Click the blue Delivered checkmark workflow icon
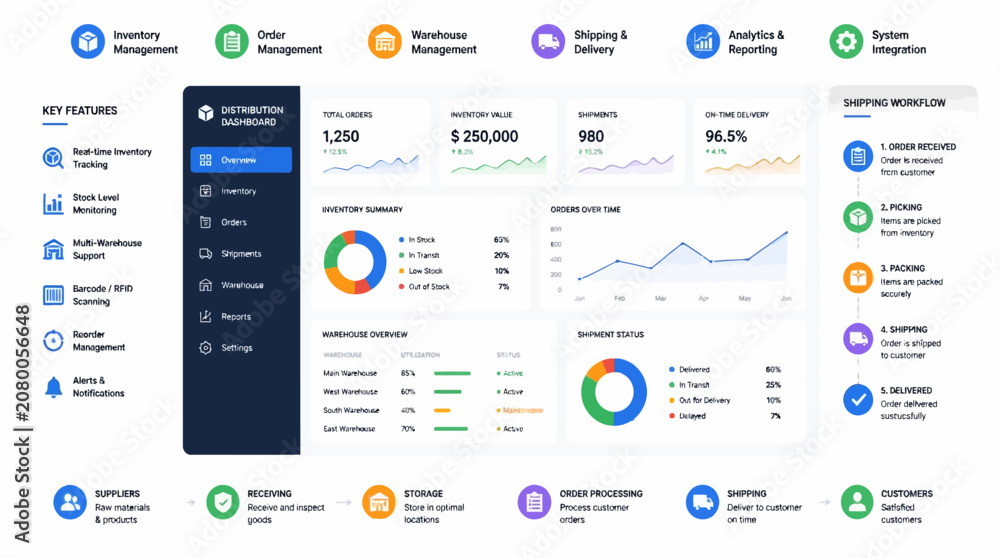The image size is (1000, 558). pos(858,400)
